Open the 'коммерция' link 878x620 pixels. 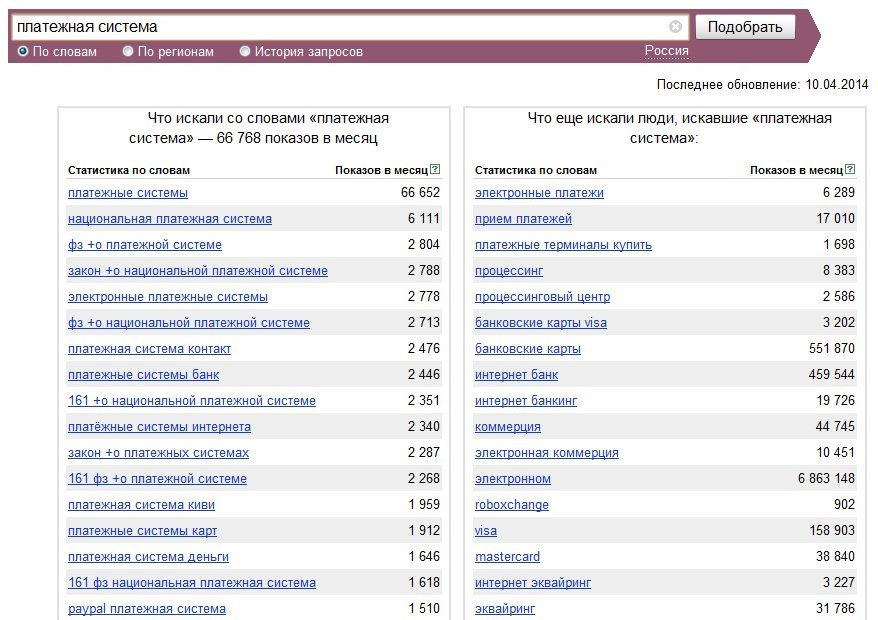(x=508, y=427)
